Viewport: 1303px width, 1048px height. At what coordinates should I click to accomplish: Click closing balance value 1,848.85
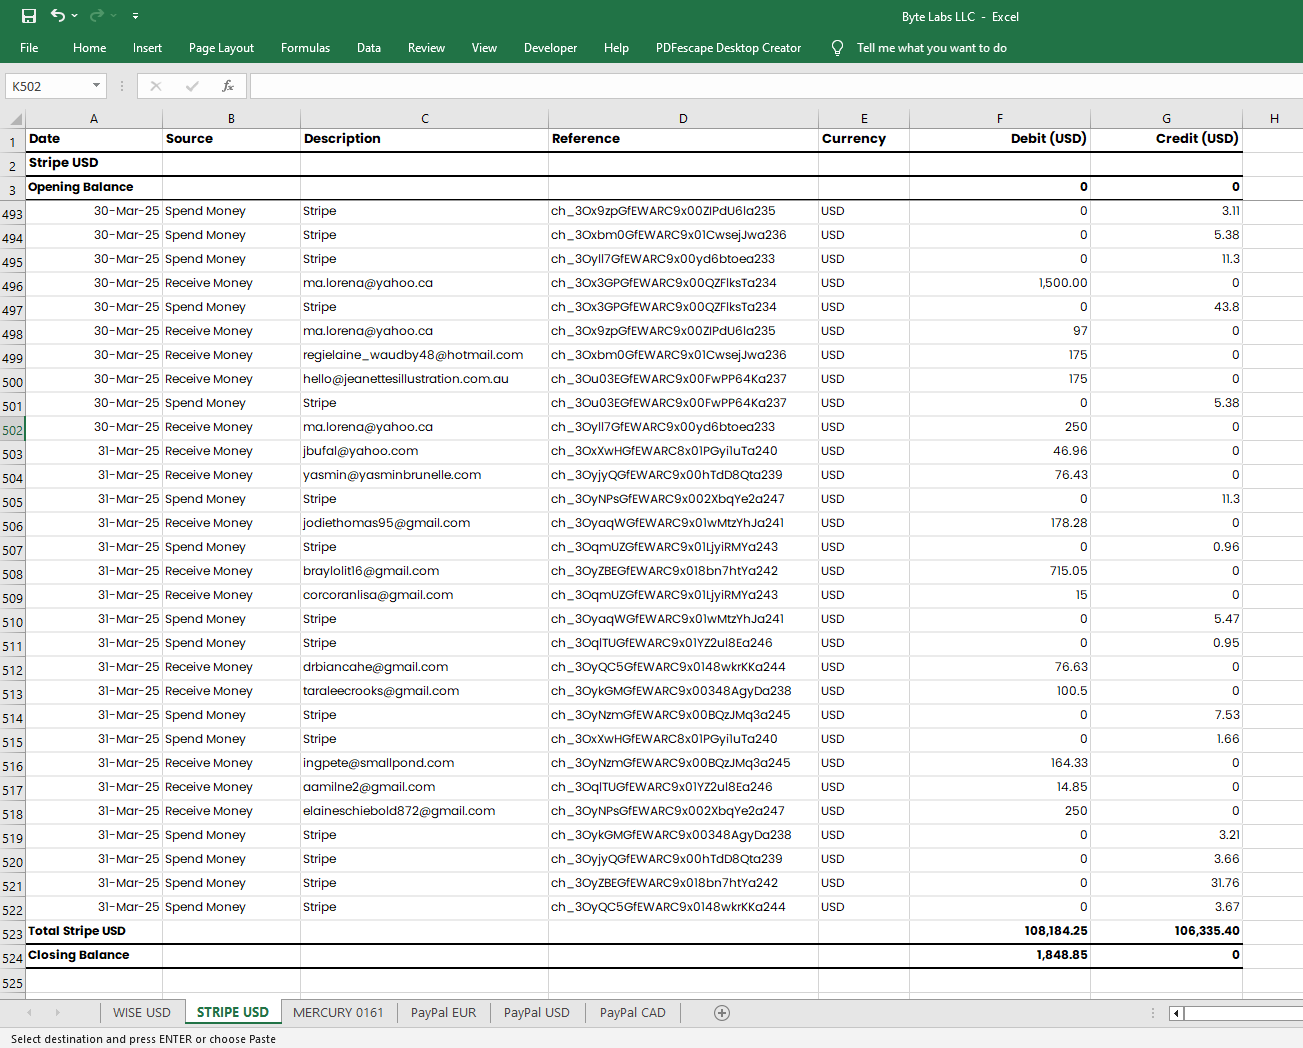click(1000, 955)
